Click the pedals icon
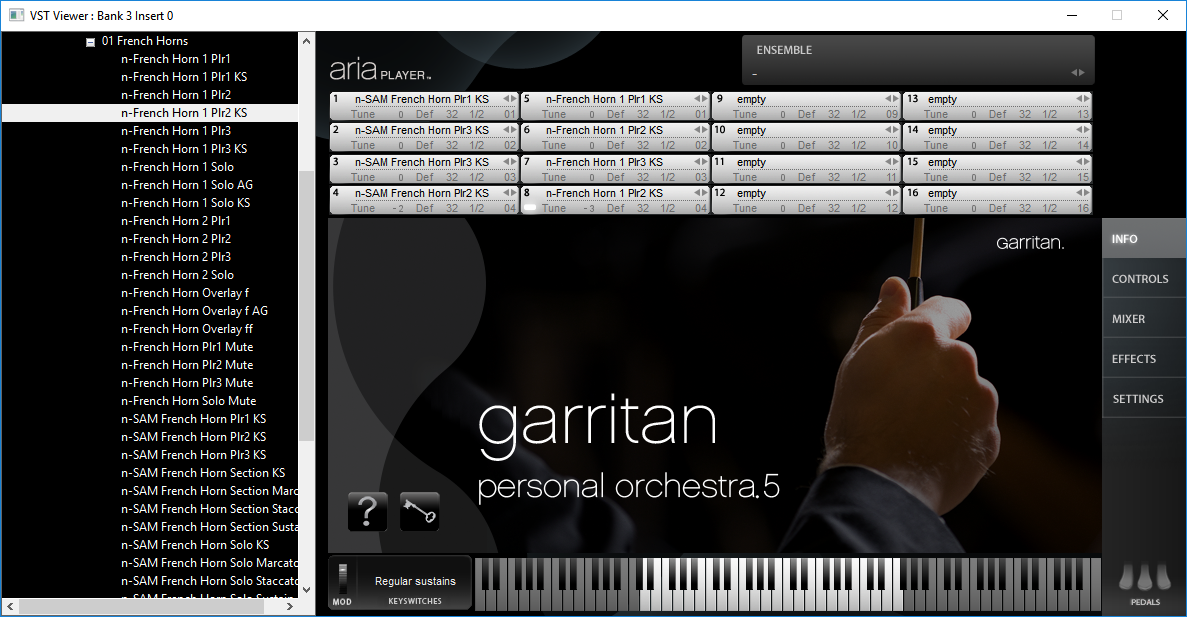Screen dimensions: 1187x617 [1144, 578]
